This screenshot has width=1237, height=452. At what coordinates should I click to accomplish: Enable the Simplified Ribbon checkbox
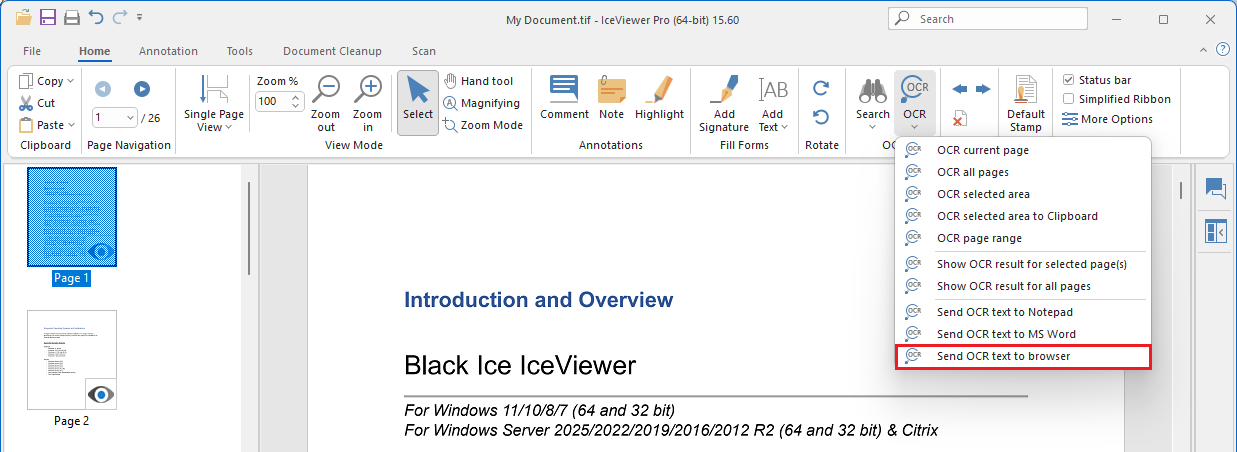click(1068, 99)
